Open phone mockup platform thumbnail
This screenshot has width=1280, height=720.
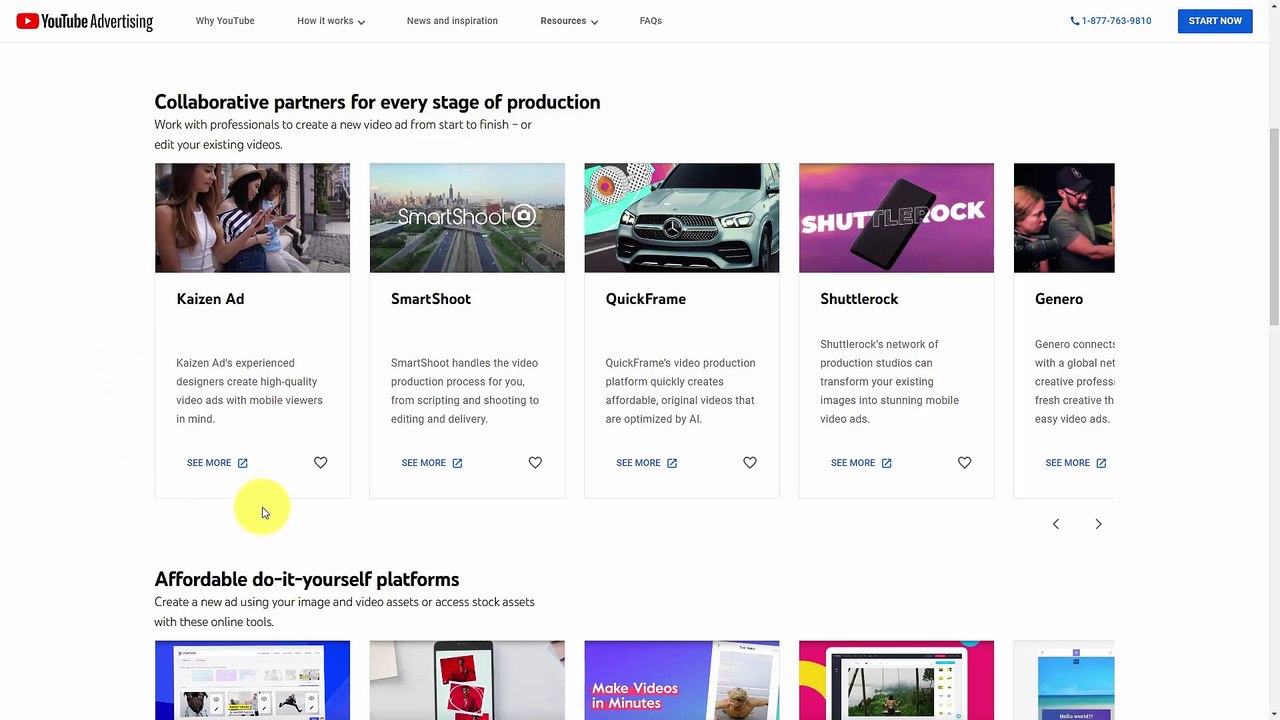pos(467,680)
